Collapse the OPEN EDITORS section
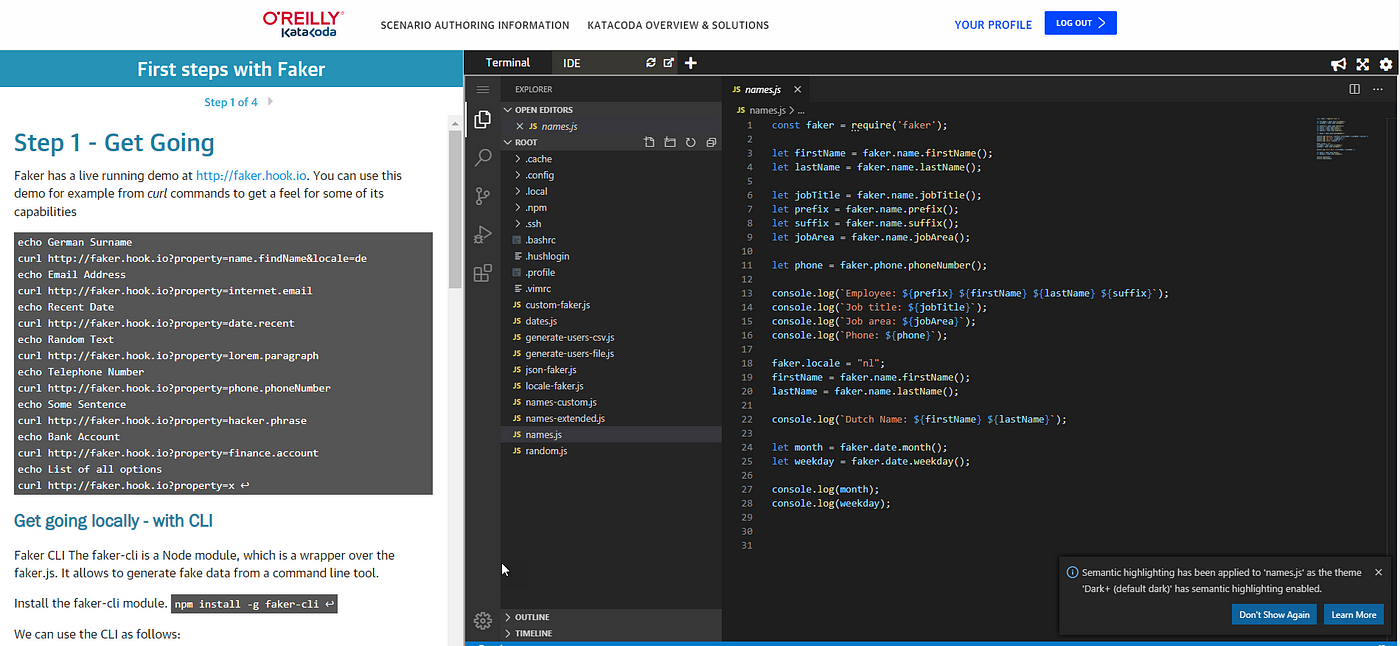This screenshot has height=646, width=1400. point(544,110)
